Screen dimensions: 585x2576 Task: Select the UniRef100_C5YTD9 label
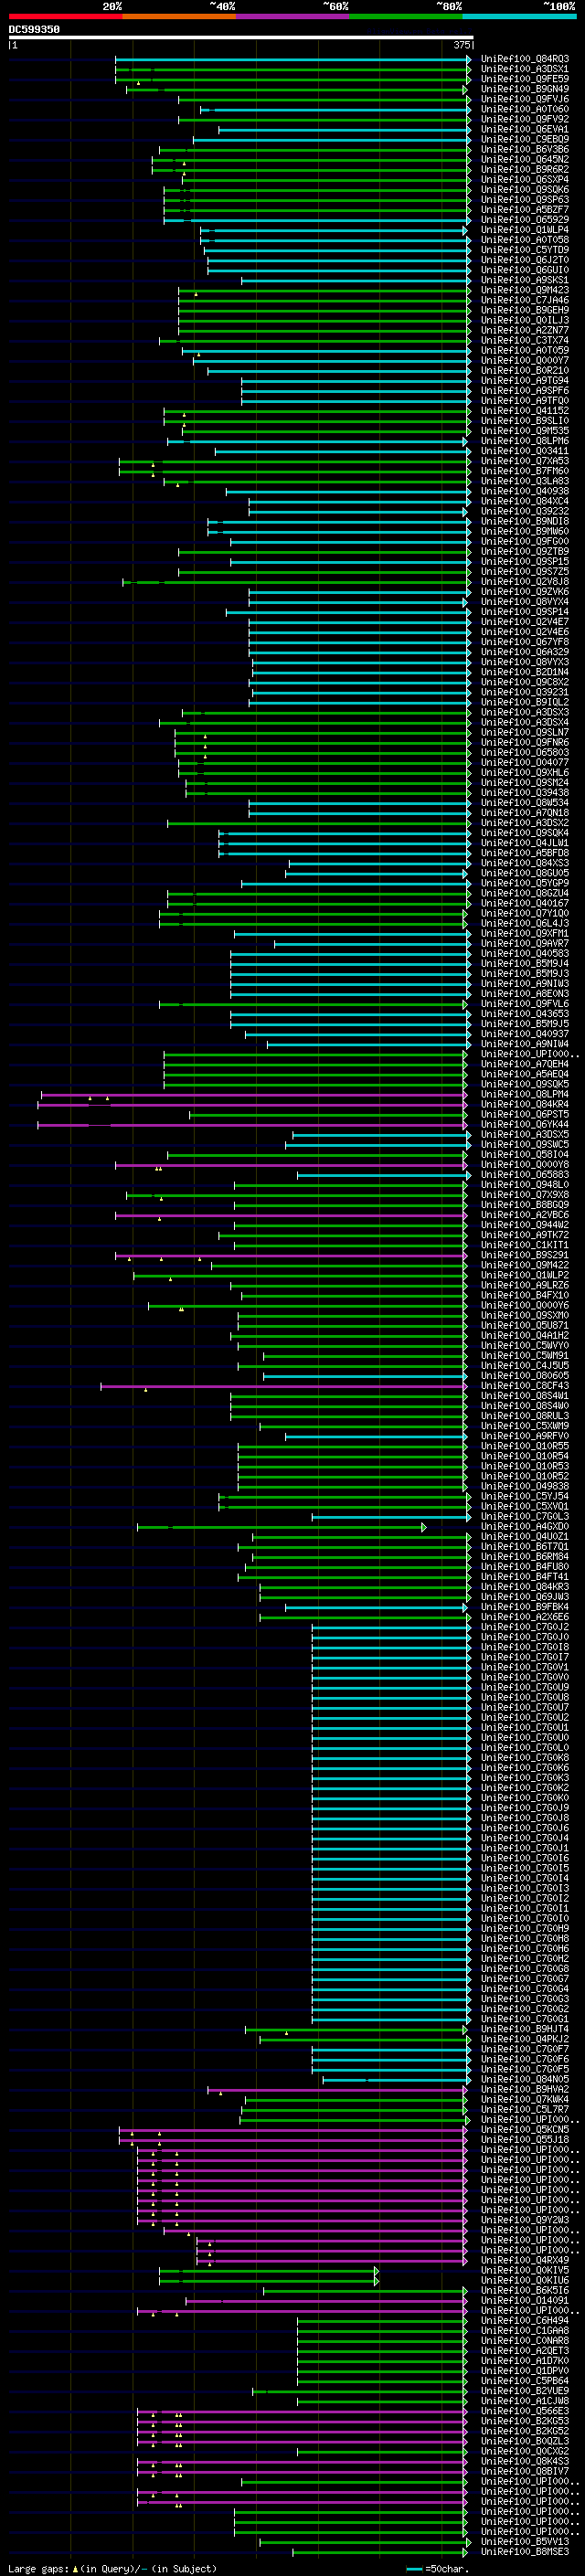pos(525,250)
